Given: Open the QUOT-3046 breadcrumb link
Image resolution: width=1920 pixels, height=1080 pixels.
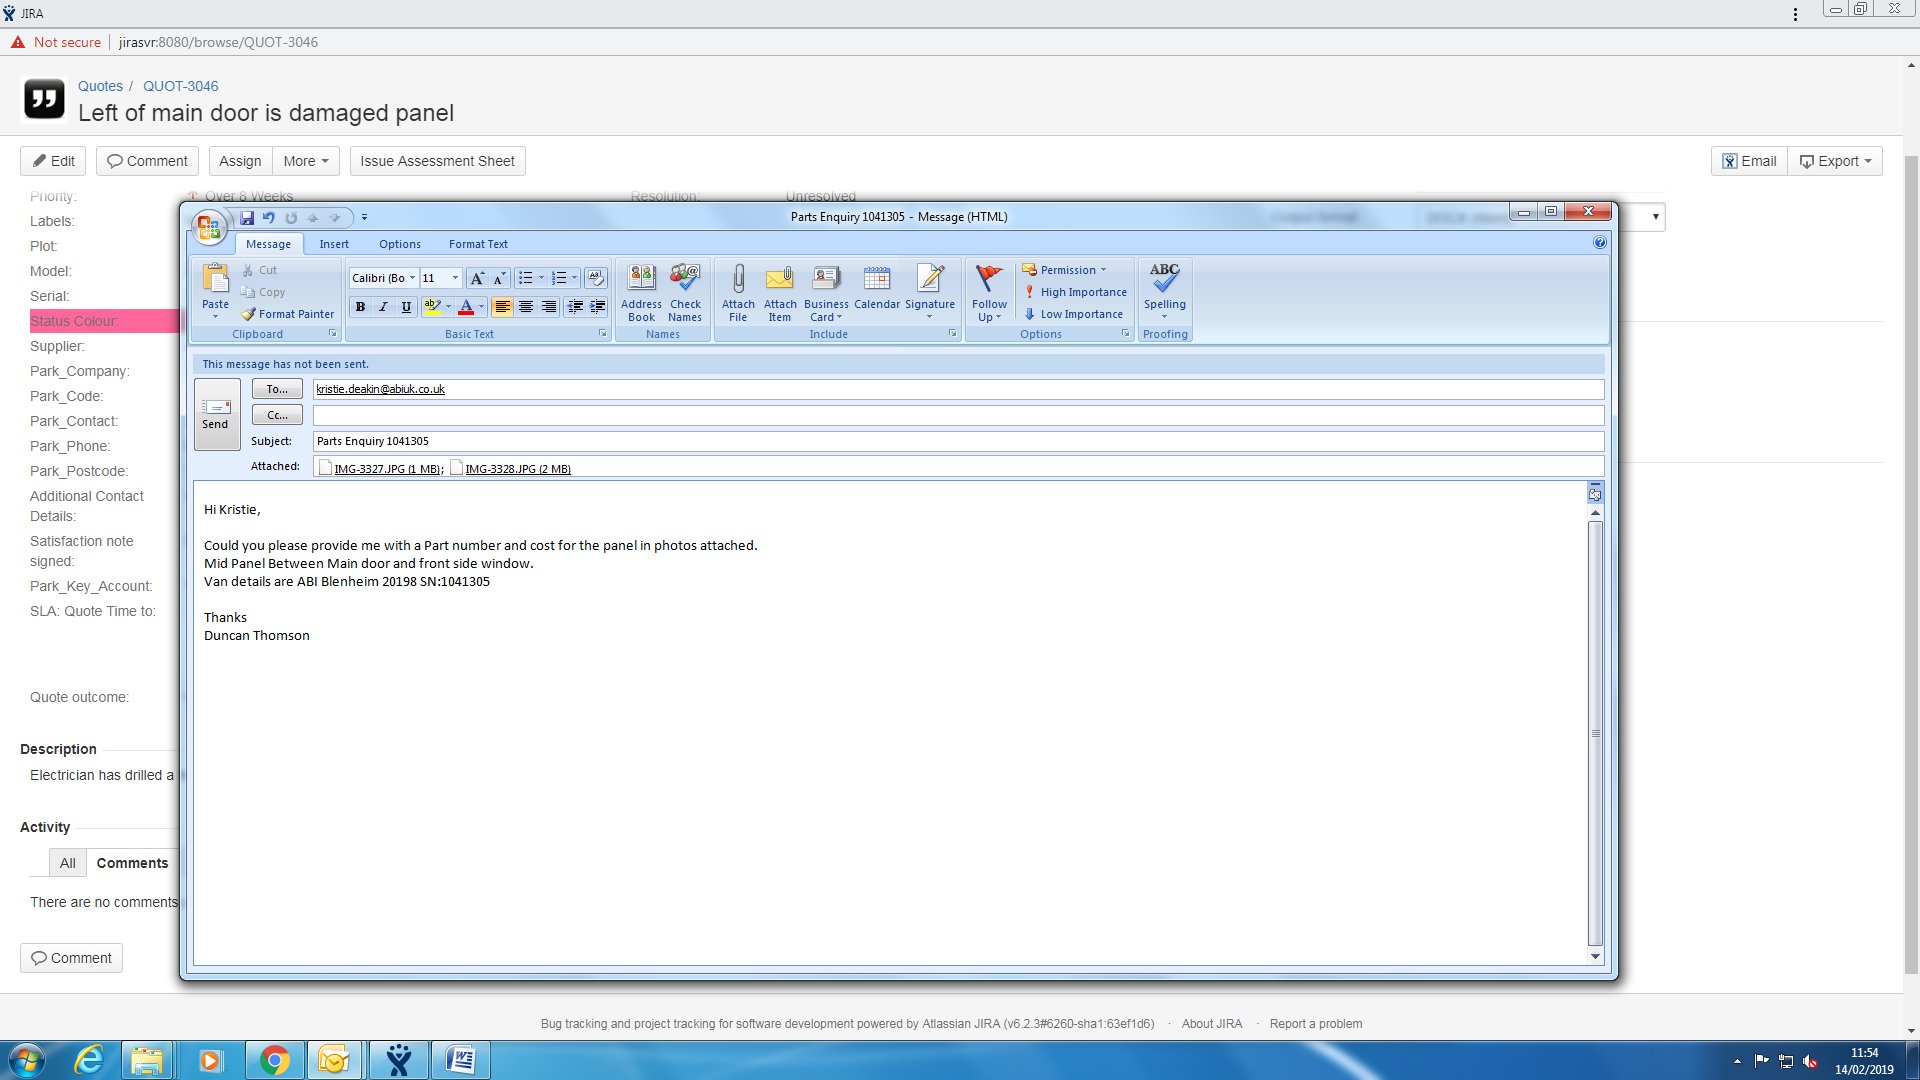Looking at the screenshot, I should point(180,86).
